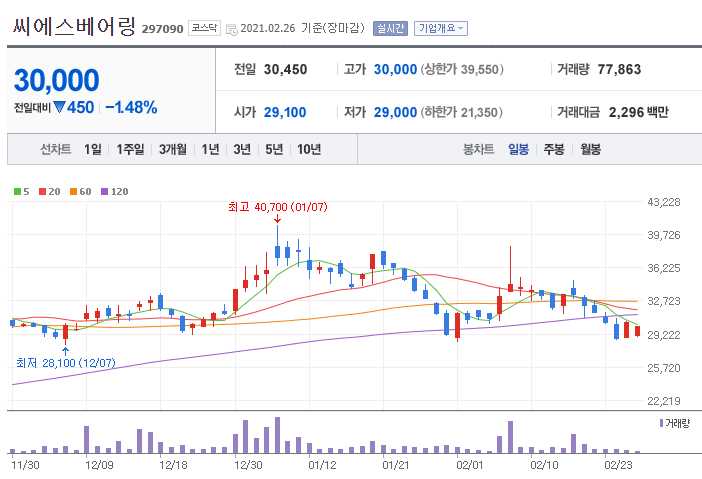Screen dimensions: 702x479
Task: Switch to the 10년 chart period
Action: coord(309,149)
